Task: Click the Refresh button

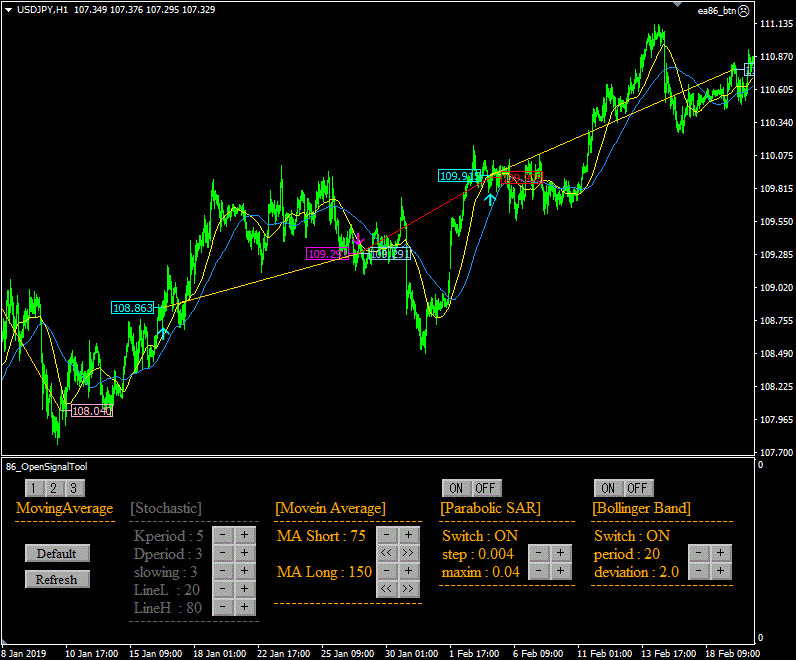Action: pyautogui.click(x=57, y=579)
